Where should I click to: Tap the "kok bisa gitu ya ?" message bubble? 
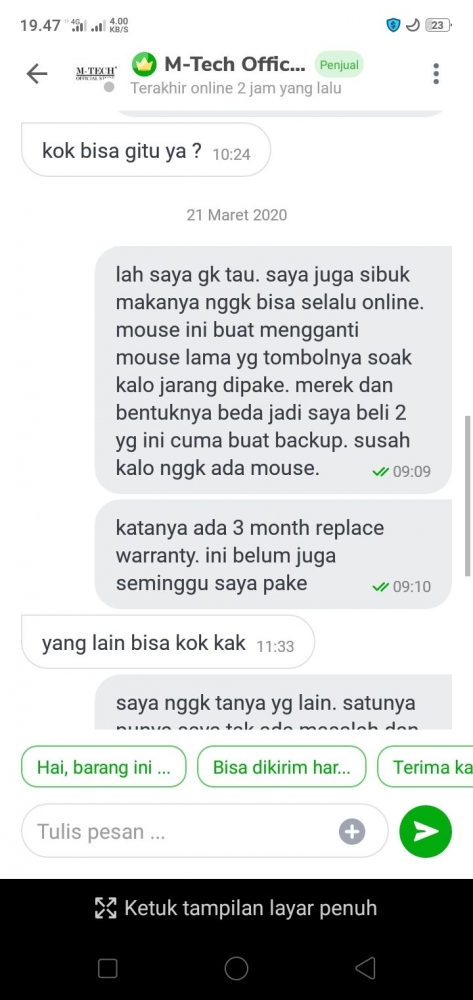[146, 150]
